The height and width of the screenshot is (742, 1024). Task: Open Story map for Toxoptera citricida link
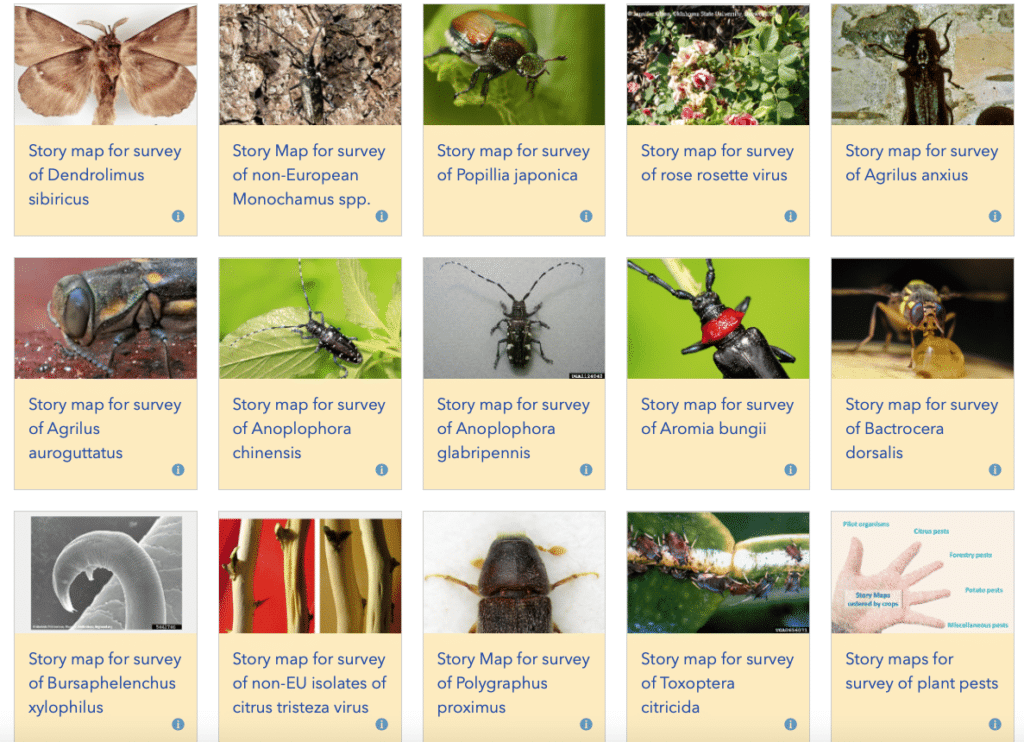pyautogui.click(x=717, y=683)
